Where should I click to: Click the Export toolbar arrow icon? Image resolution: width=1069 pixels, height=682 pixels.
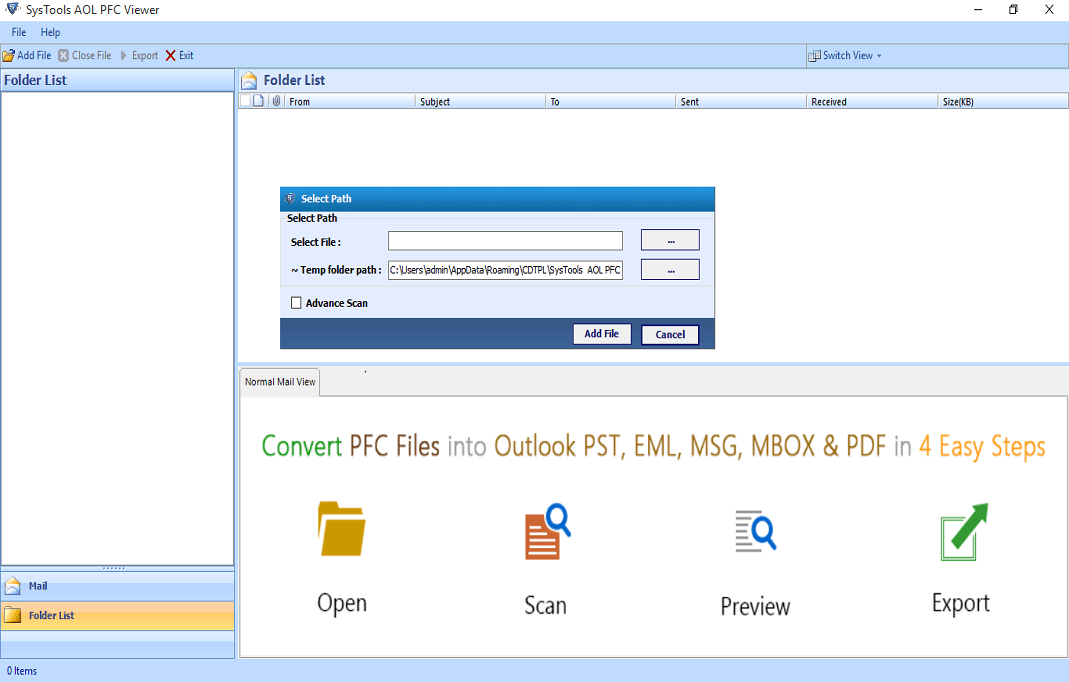[123, 55]
